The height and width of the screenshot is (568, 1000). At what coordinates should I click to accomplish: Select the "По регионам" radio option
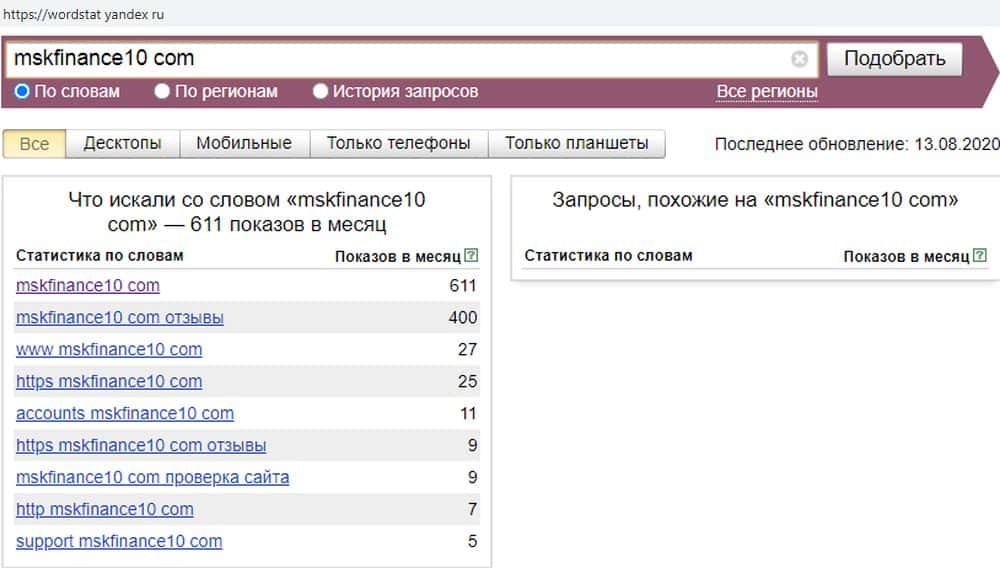pos(163,92)
